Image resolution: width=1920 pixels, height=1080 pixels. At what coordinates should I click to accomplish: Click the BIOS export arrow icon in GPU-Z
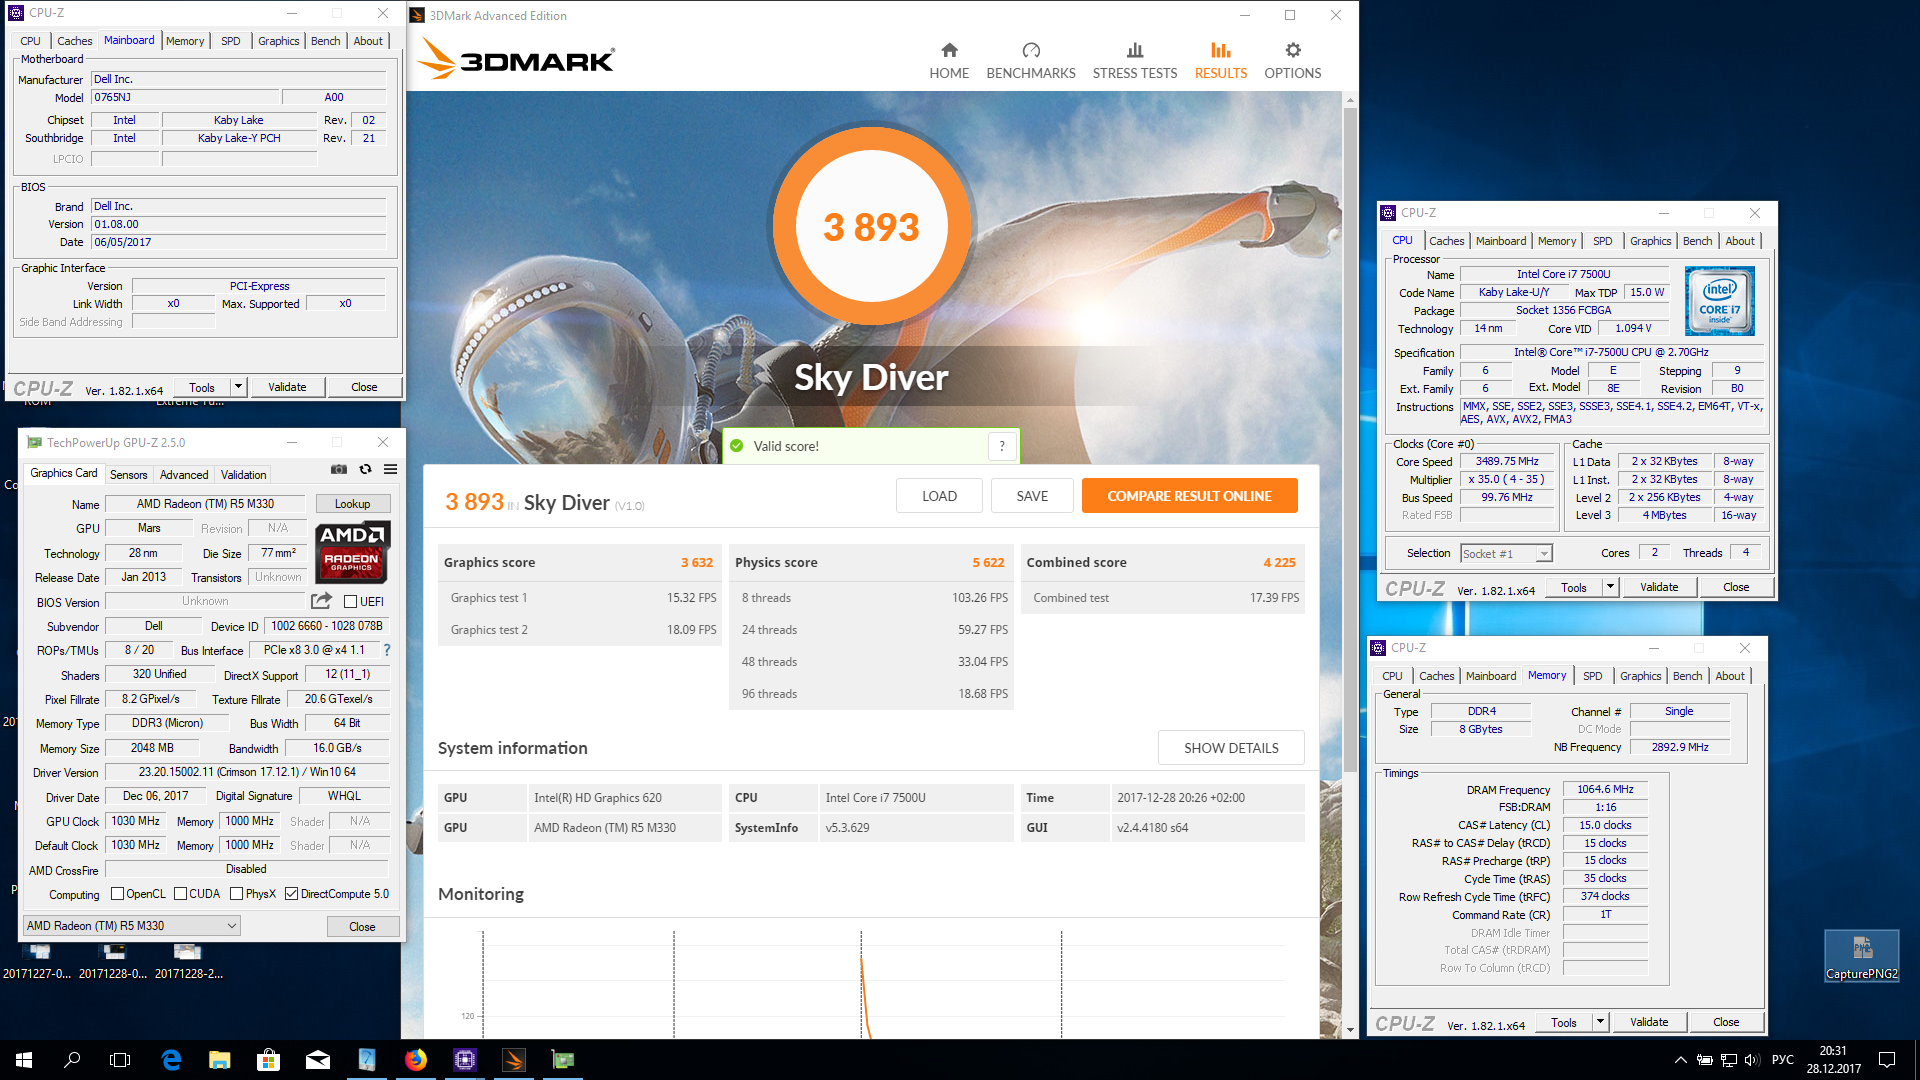pos(321,601)
